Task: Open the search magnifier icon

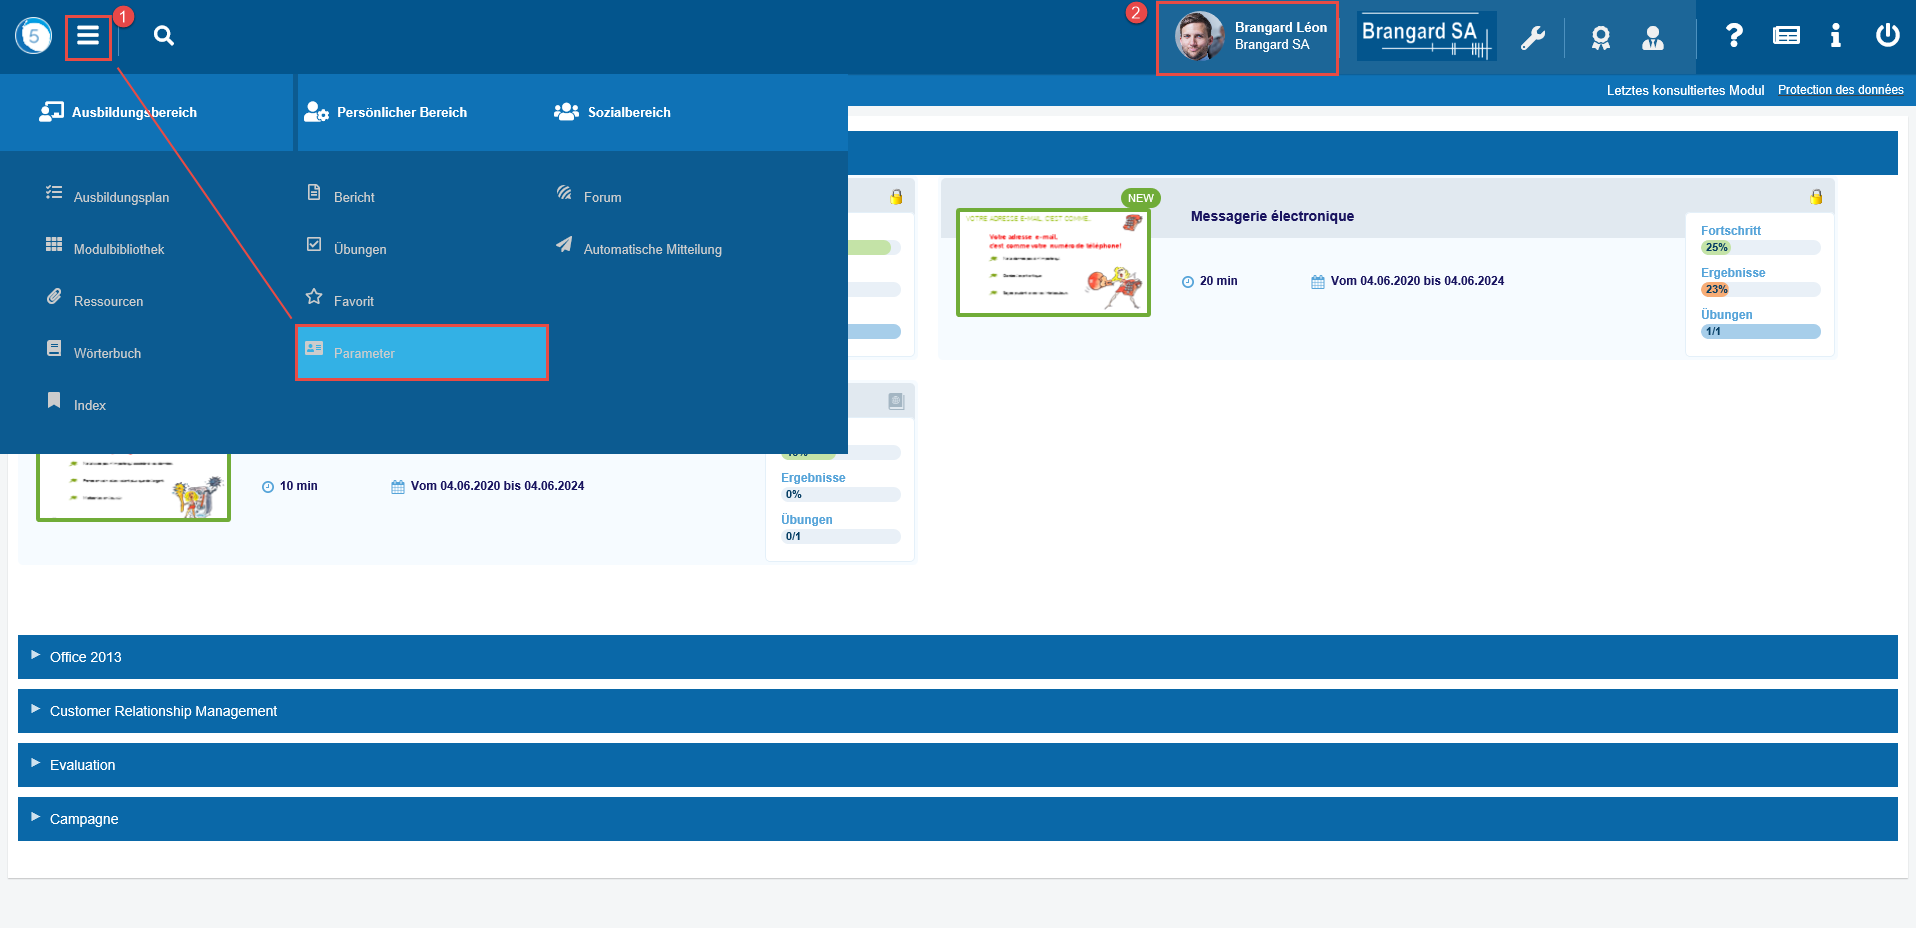Action: click(x=164, y=36)
